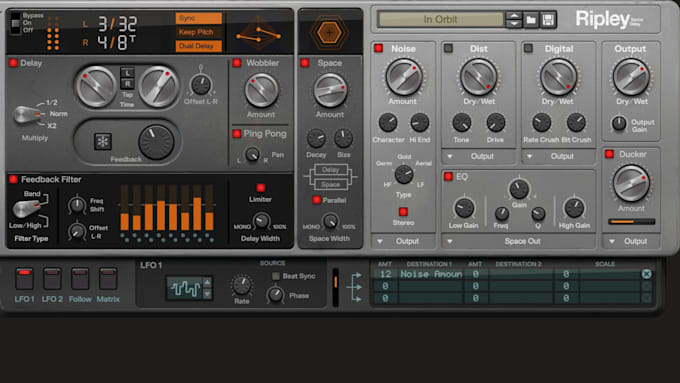Viewport: 680px width, 383px height.
Task: Enable the Digital section
Action: click(528, 48)
